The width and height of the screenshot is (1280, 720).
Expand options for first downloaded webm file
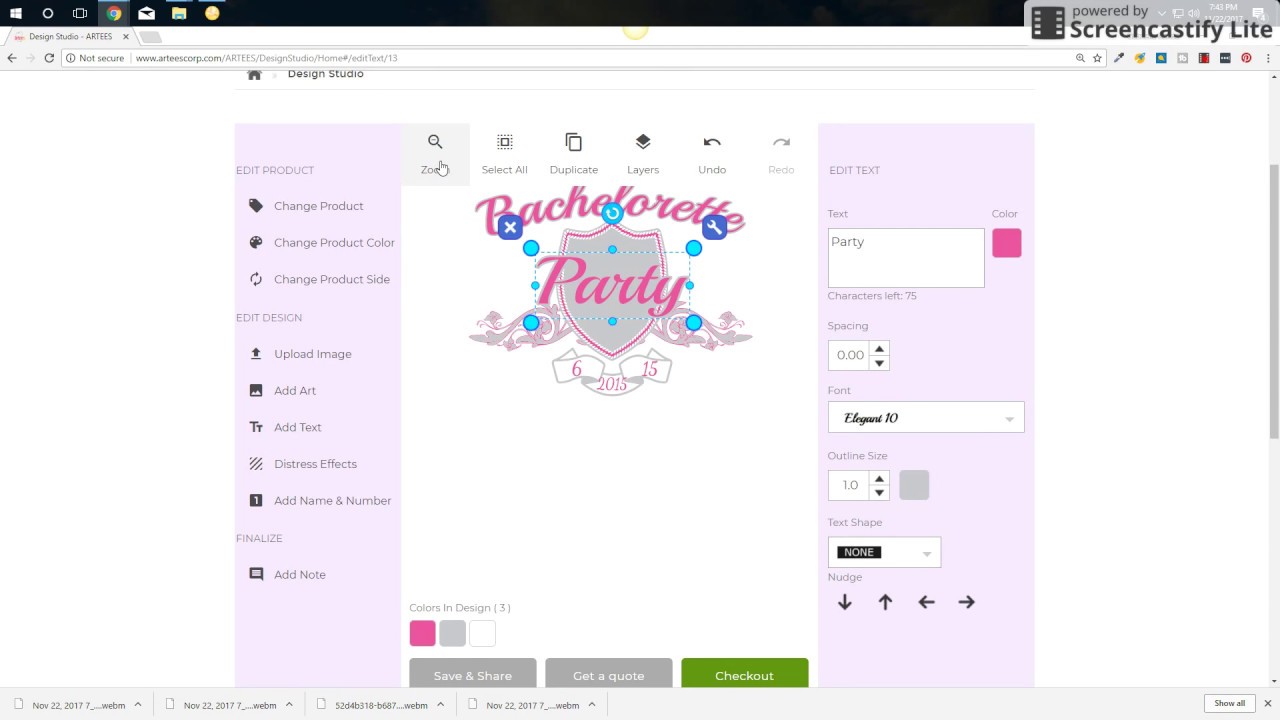point(138,705)
